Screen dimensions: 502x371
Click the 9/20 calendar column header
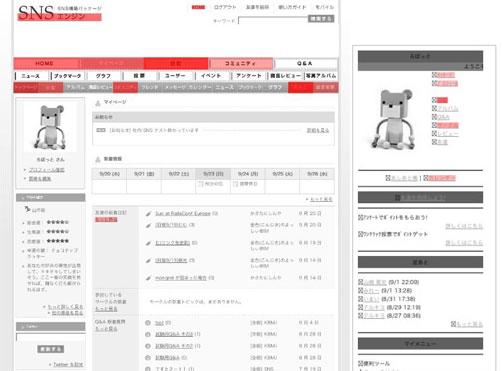click(x=109, y=174)
